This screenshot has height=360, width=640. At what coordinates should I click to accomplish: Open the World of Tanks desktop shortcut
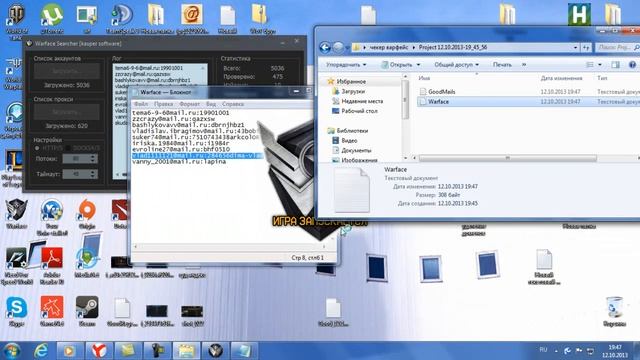coord(16,18)
